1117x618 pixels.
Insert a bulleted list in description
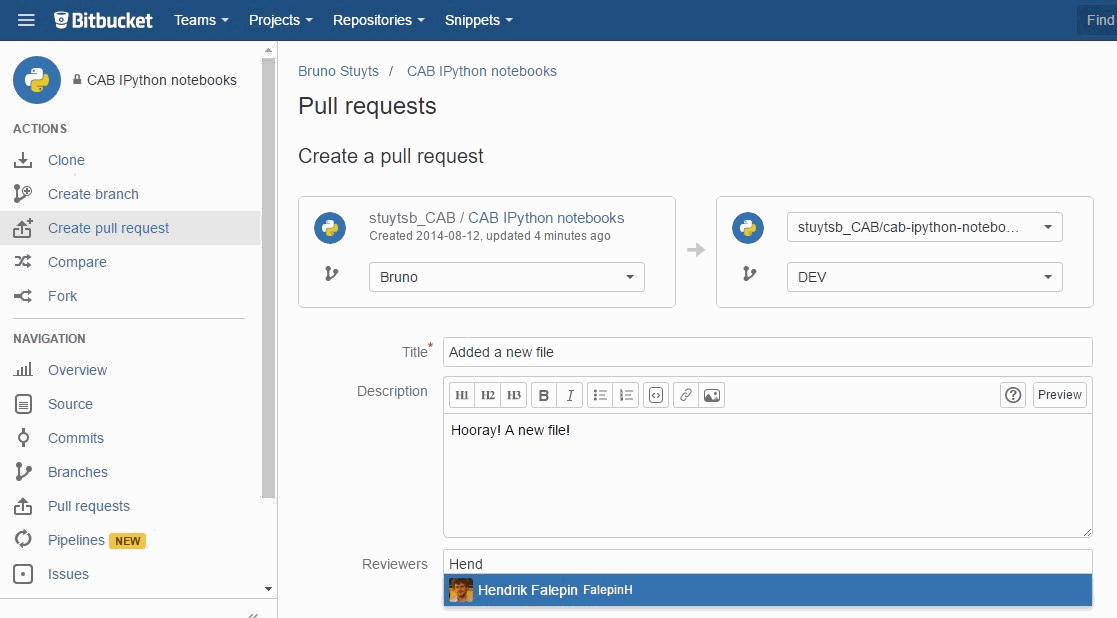coord(600,395)
